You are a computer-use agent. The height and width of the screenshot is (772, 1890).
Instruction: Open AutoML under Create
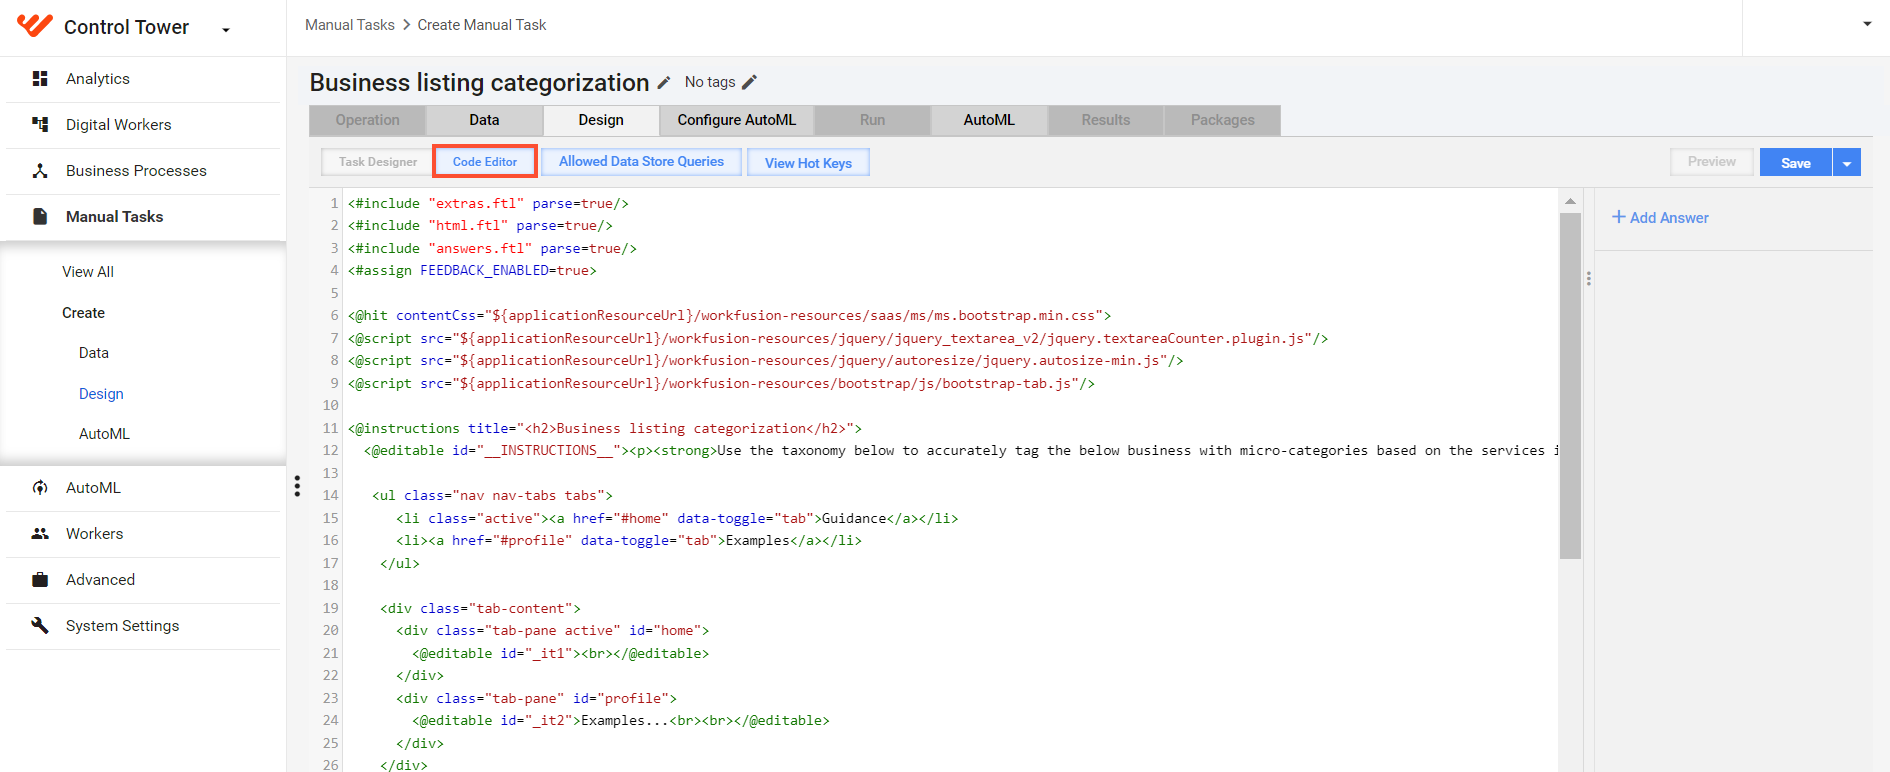point(104,434)
